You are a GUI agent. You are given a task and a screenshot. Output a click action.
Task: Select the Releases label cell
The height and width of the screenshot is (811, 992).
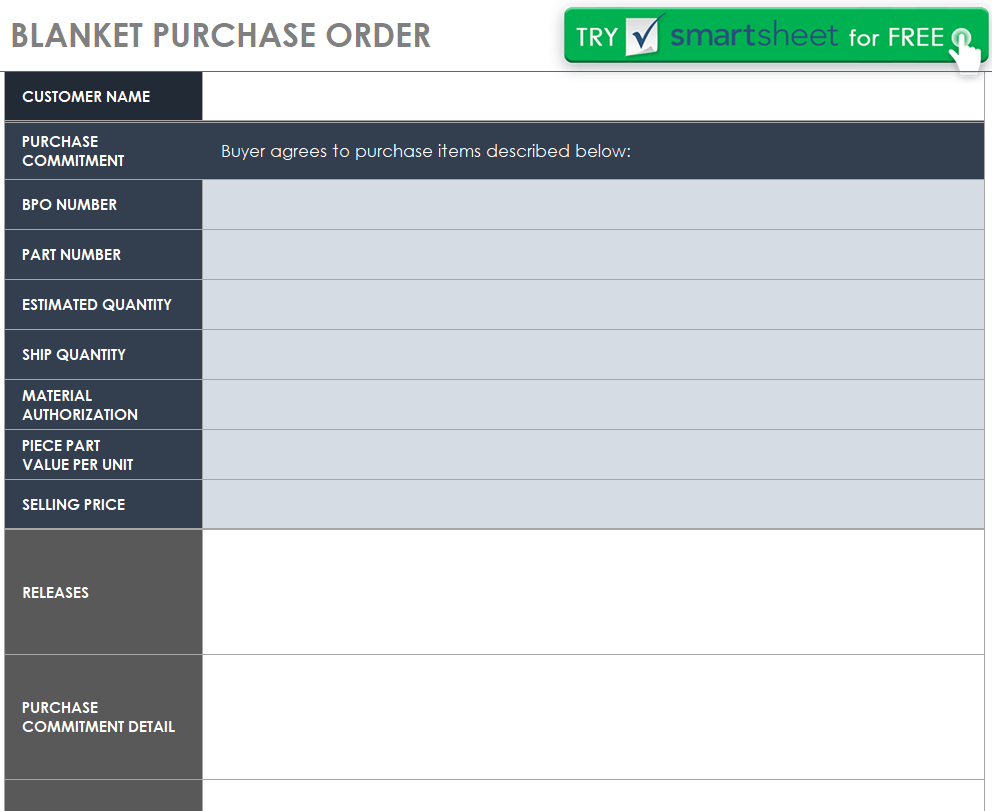[103, 592]
